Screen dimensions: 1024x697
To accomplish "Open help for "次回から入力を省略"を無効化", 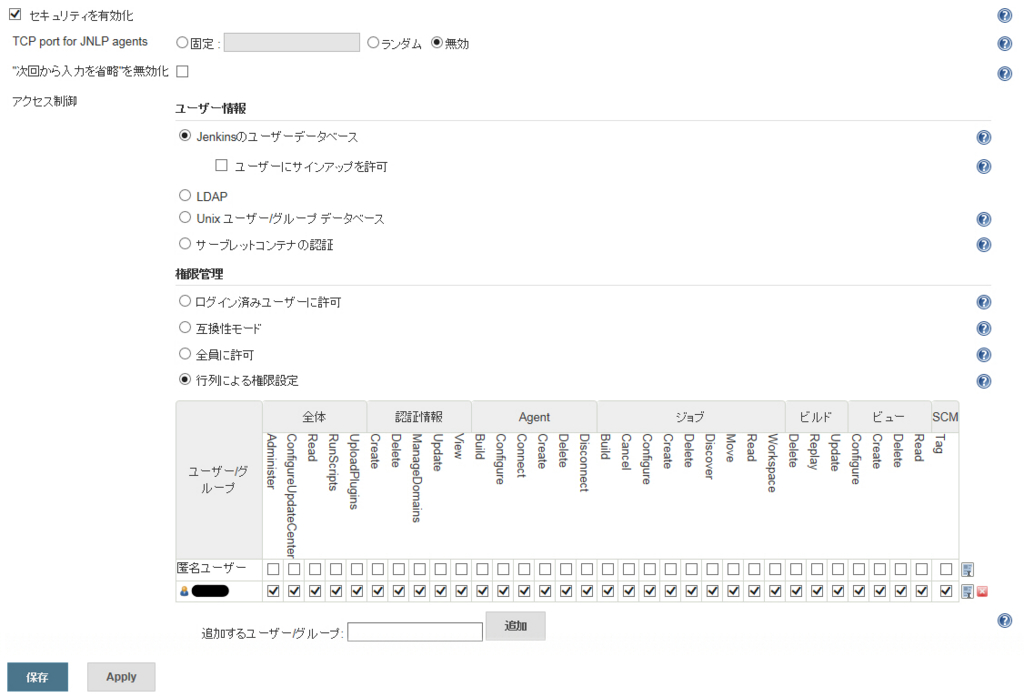I will pyautogui.click(x=1004, y=73).
